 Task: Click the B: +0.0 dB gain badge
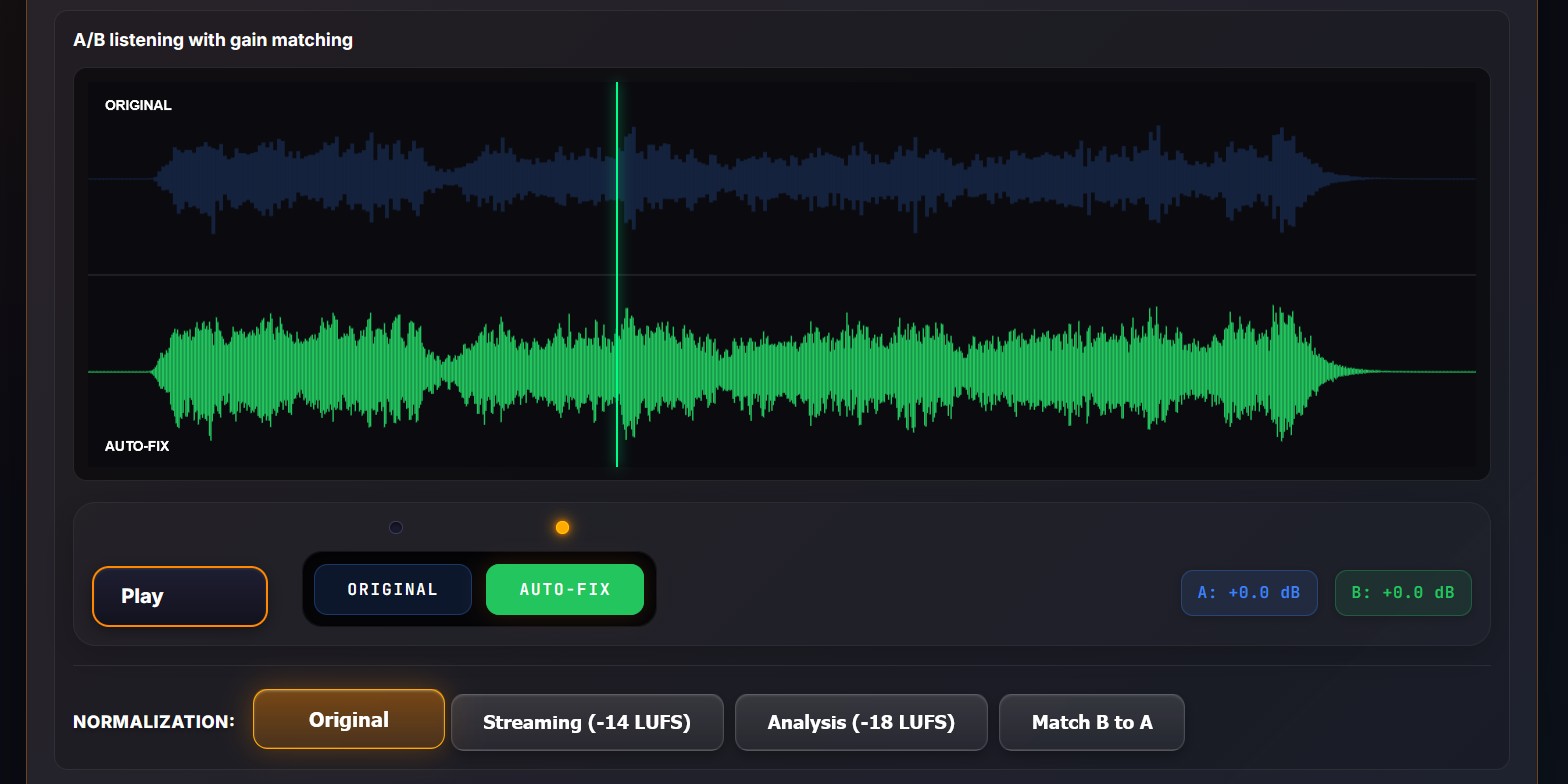pos(1403,593)
